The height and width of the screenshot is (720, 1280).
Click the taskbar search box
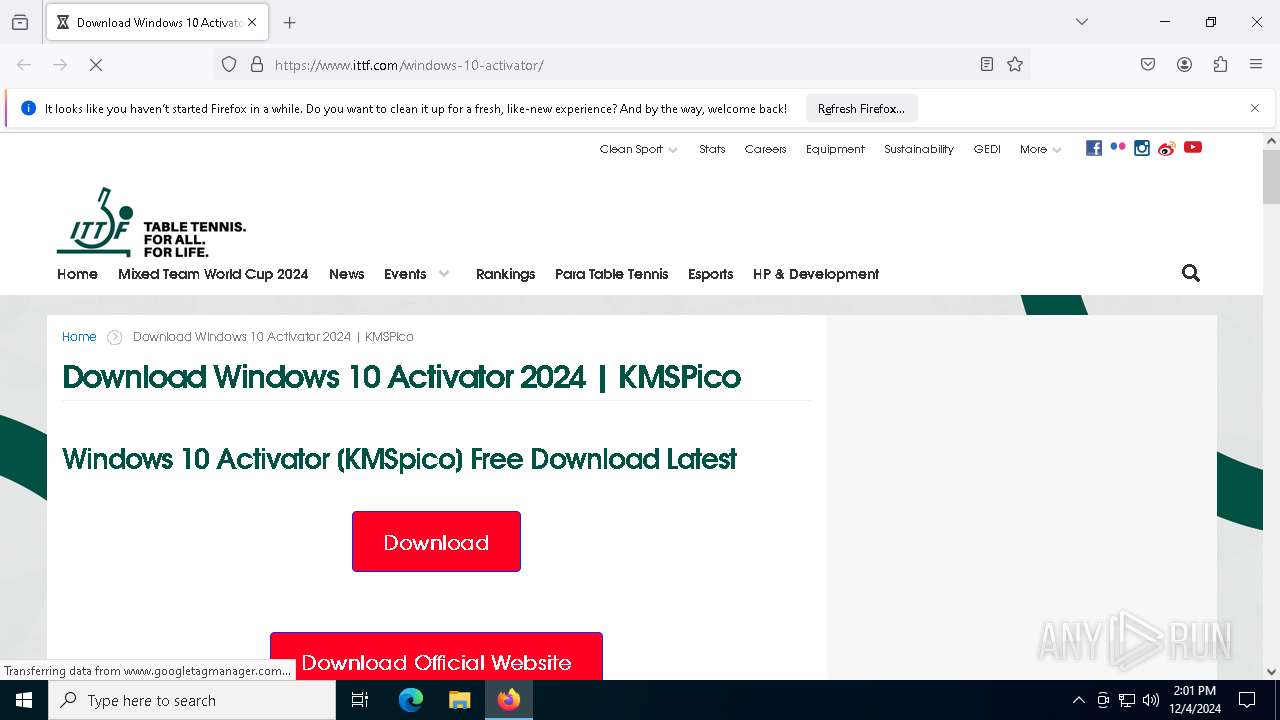(192, 700)
